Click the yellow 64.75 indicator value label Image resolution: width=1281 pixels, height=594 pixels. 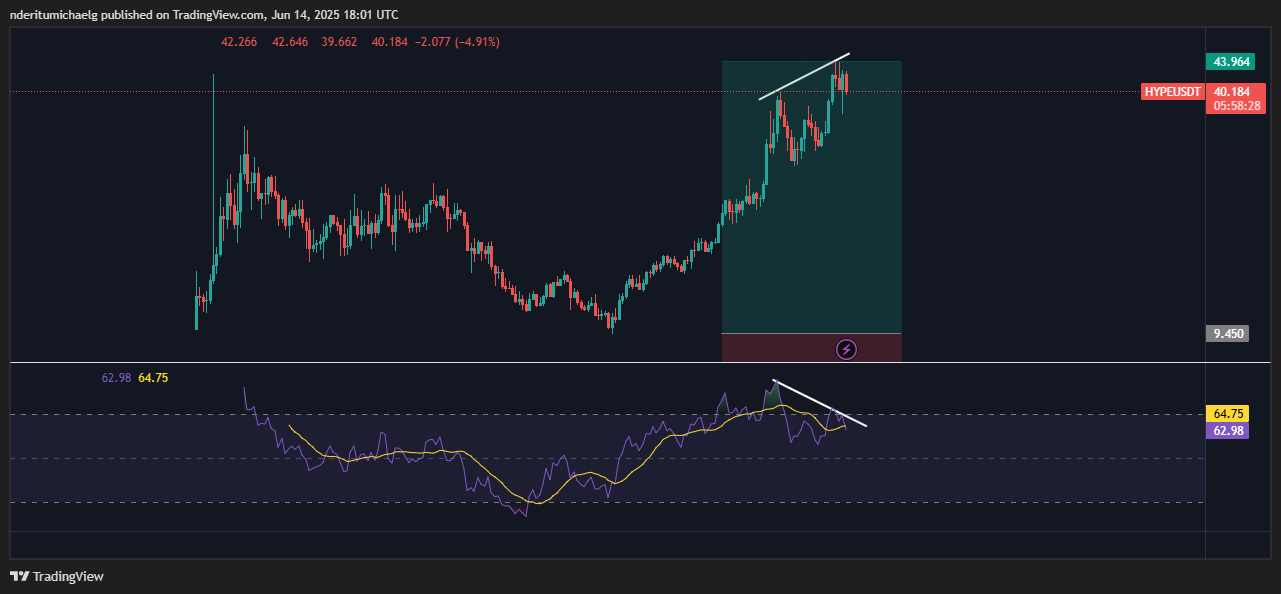click(x=1227, y=412)
